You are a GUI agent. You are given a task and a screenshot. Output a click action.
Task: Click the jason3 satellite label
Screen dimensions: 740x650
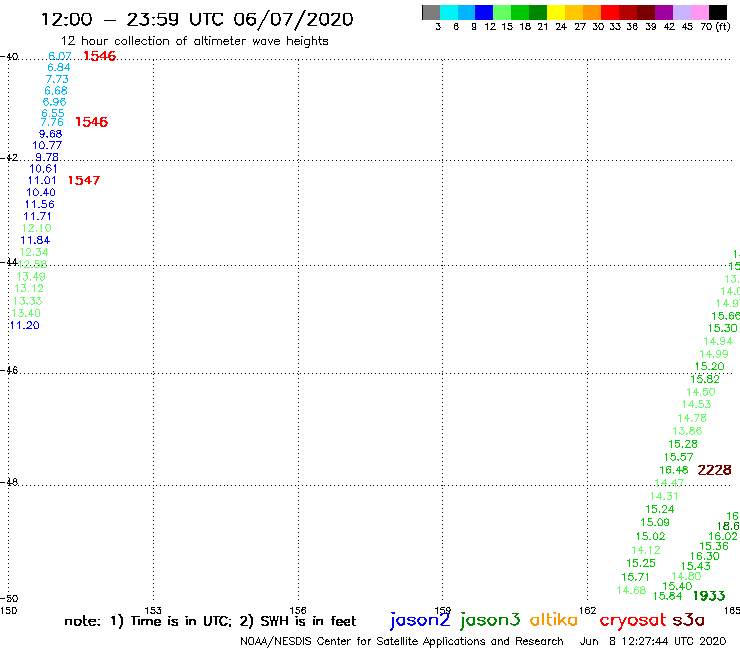[490, 620]
